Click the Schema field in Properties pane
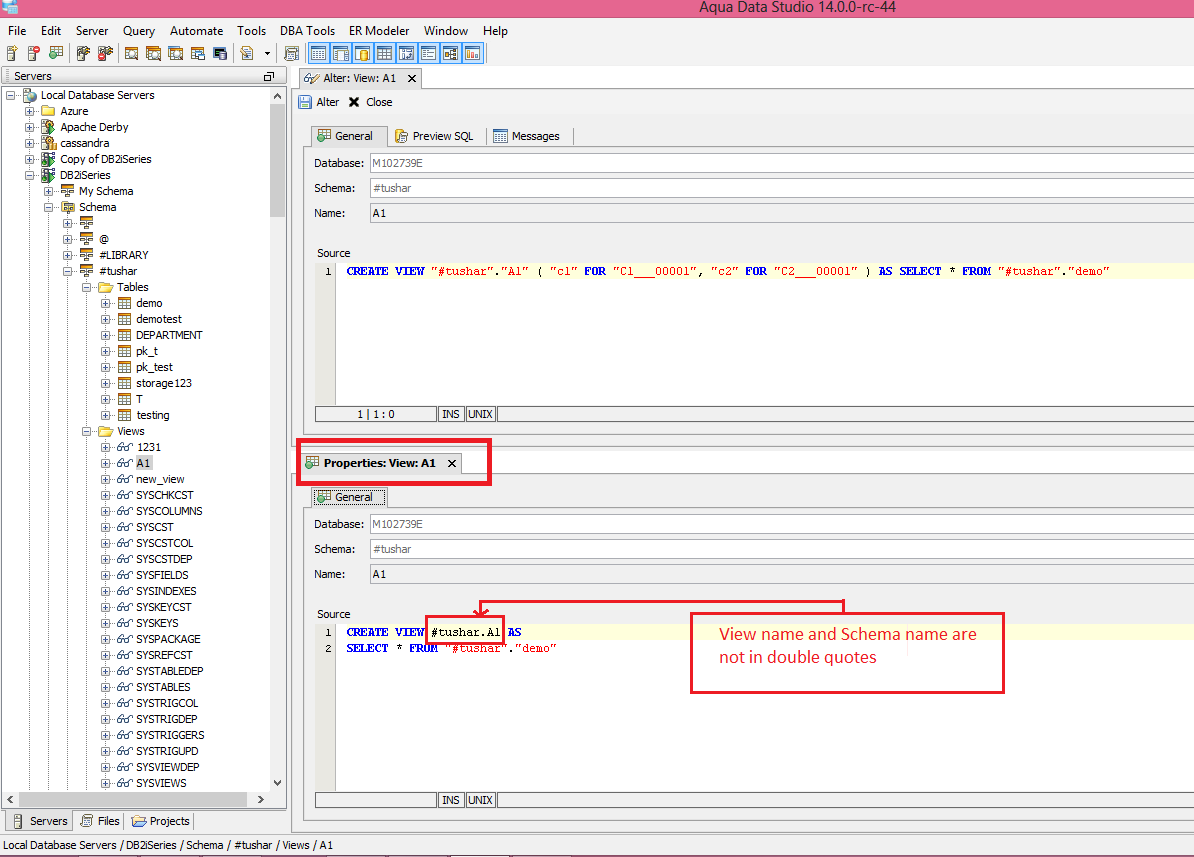This screenshot has height=857, width=1194. 781,549
